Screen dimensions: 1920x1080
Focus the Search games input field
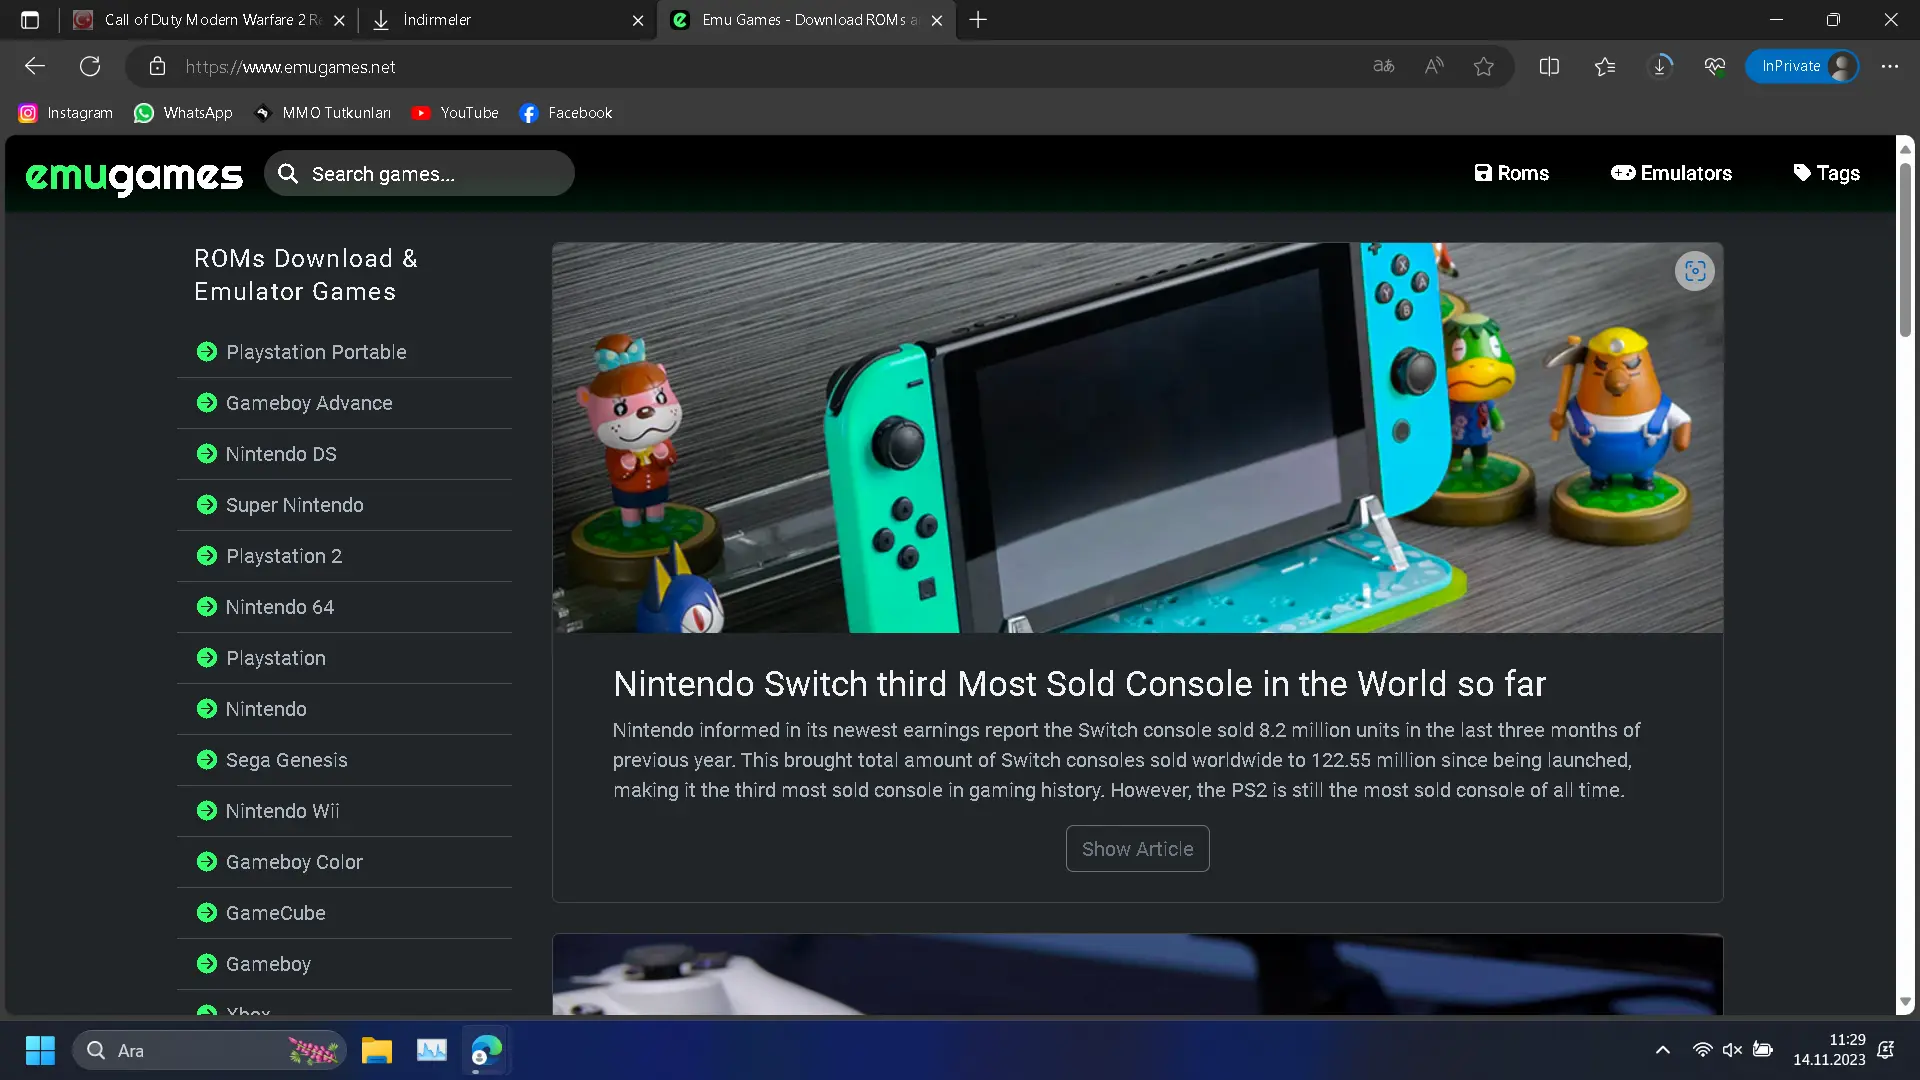click(430, 174)
